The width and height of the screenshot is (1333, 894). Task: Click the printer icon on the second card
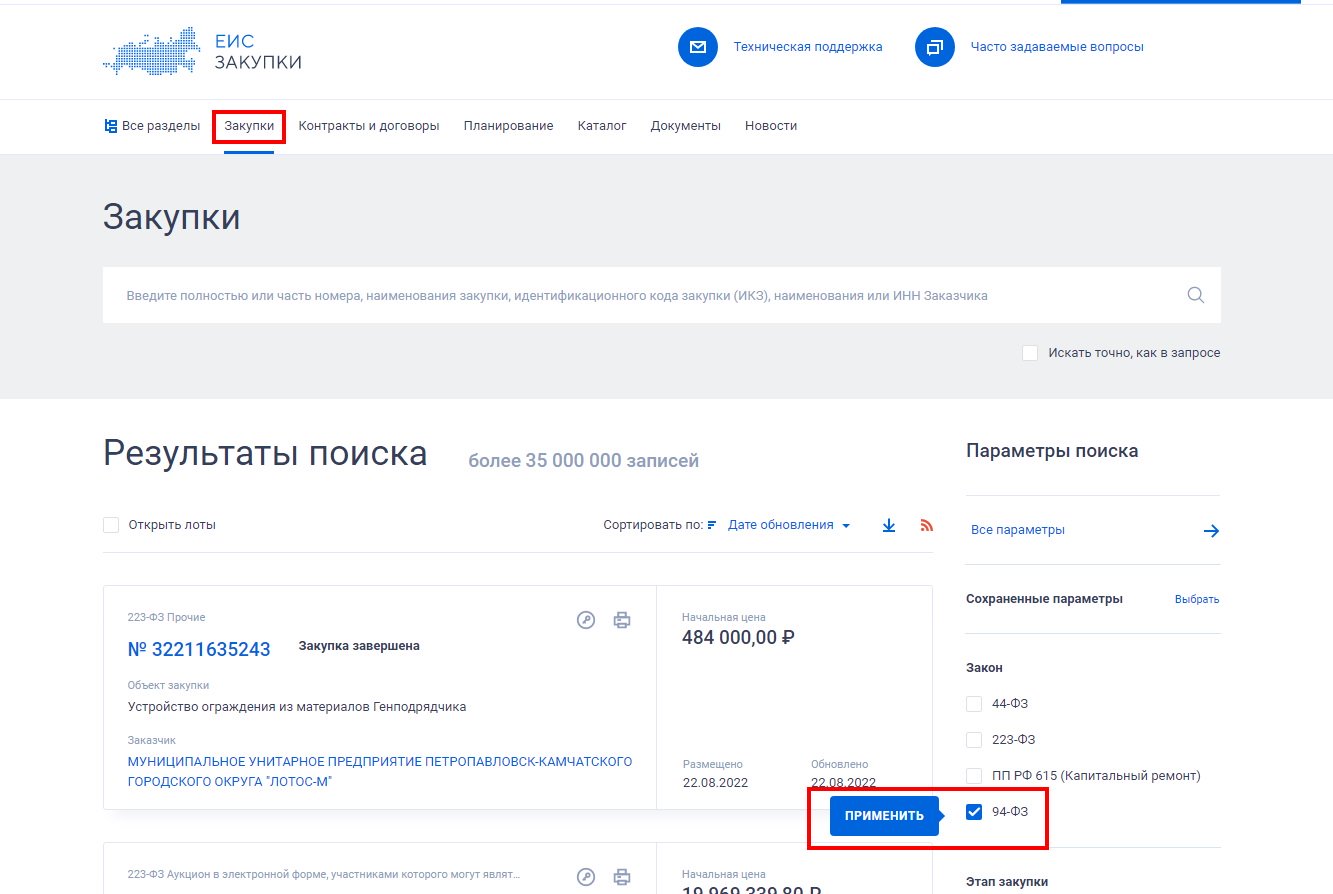click(x=622, y=877)
